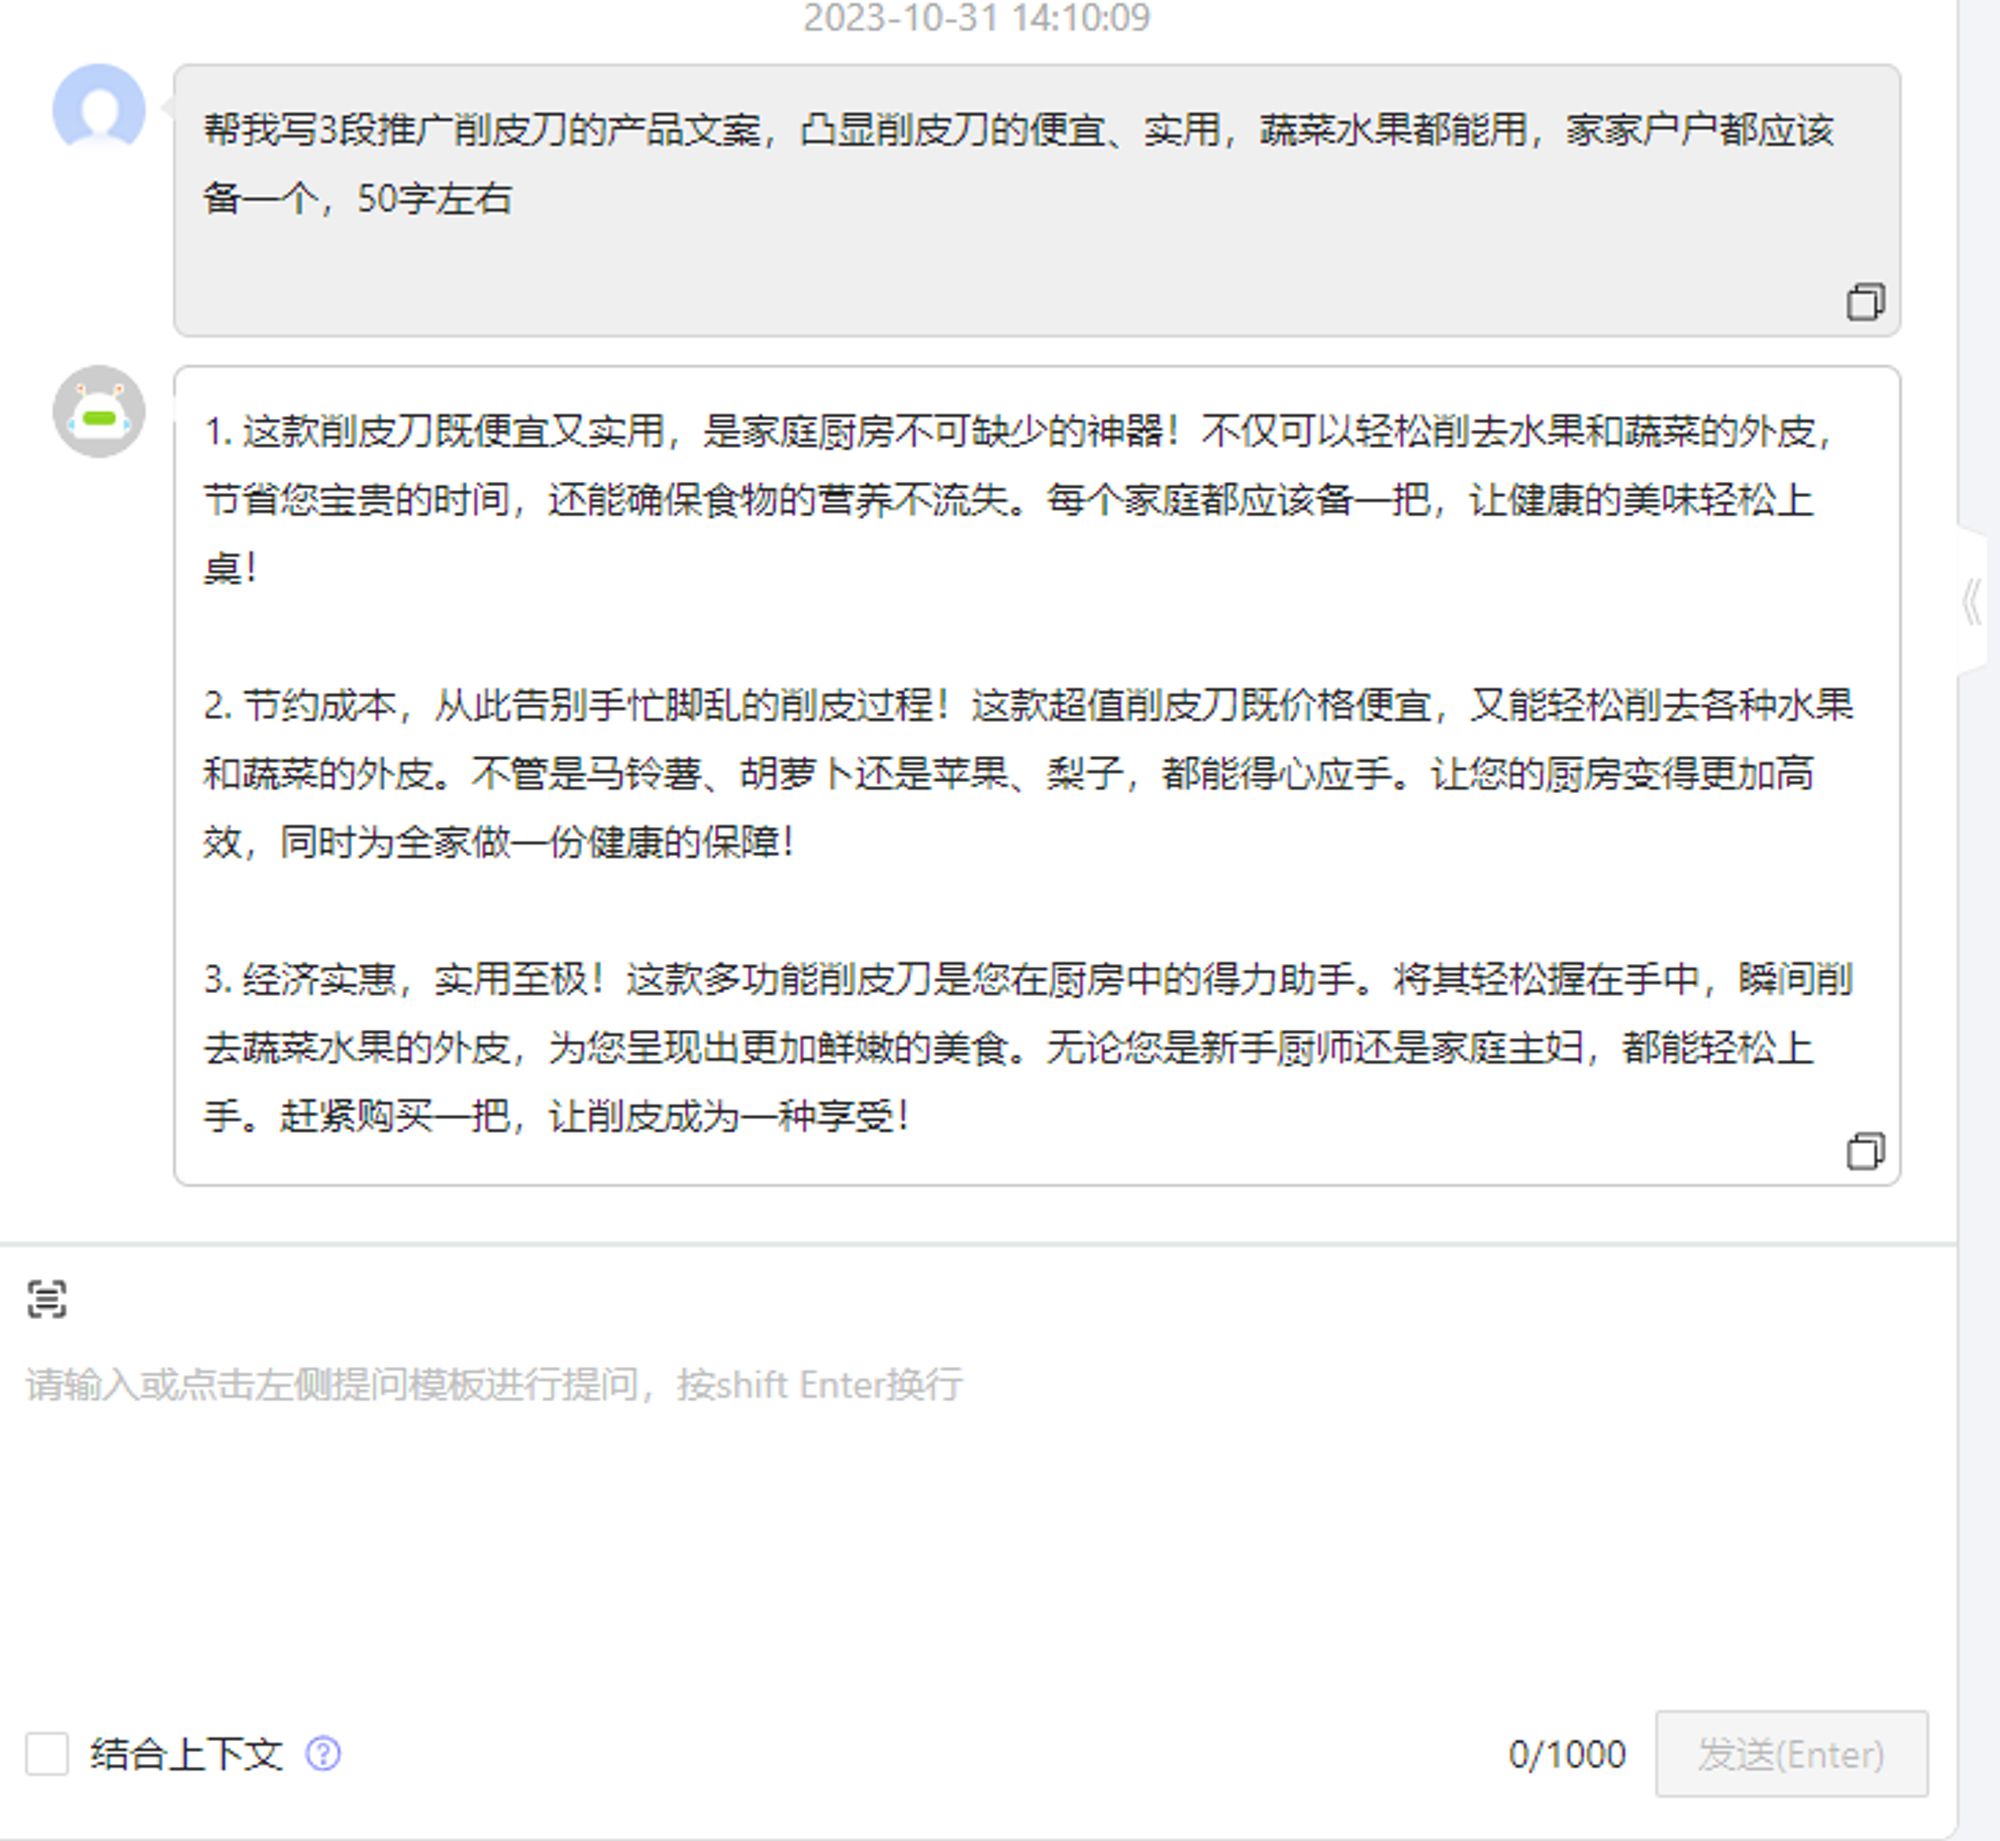
Task: Click the 结合上下文 label text
Action: [x=186, y=1754]
